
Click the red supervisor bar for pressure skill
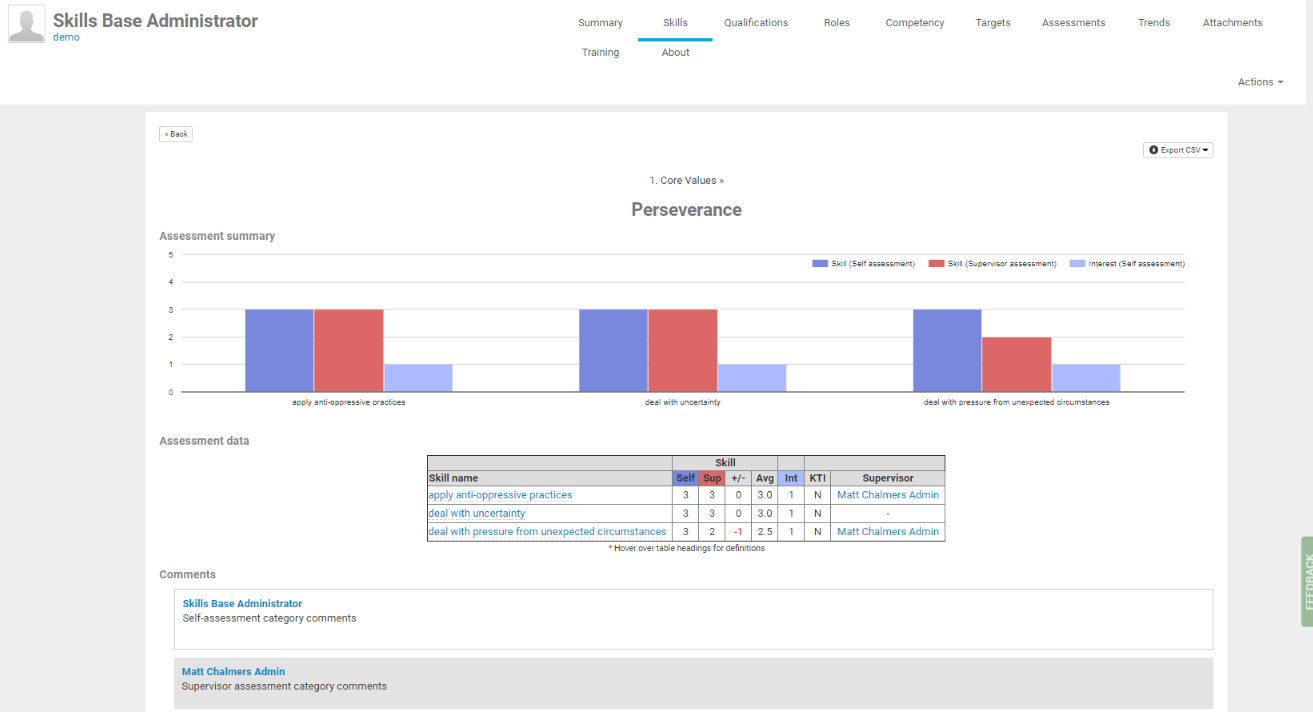coord(1016,364)
